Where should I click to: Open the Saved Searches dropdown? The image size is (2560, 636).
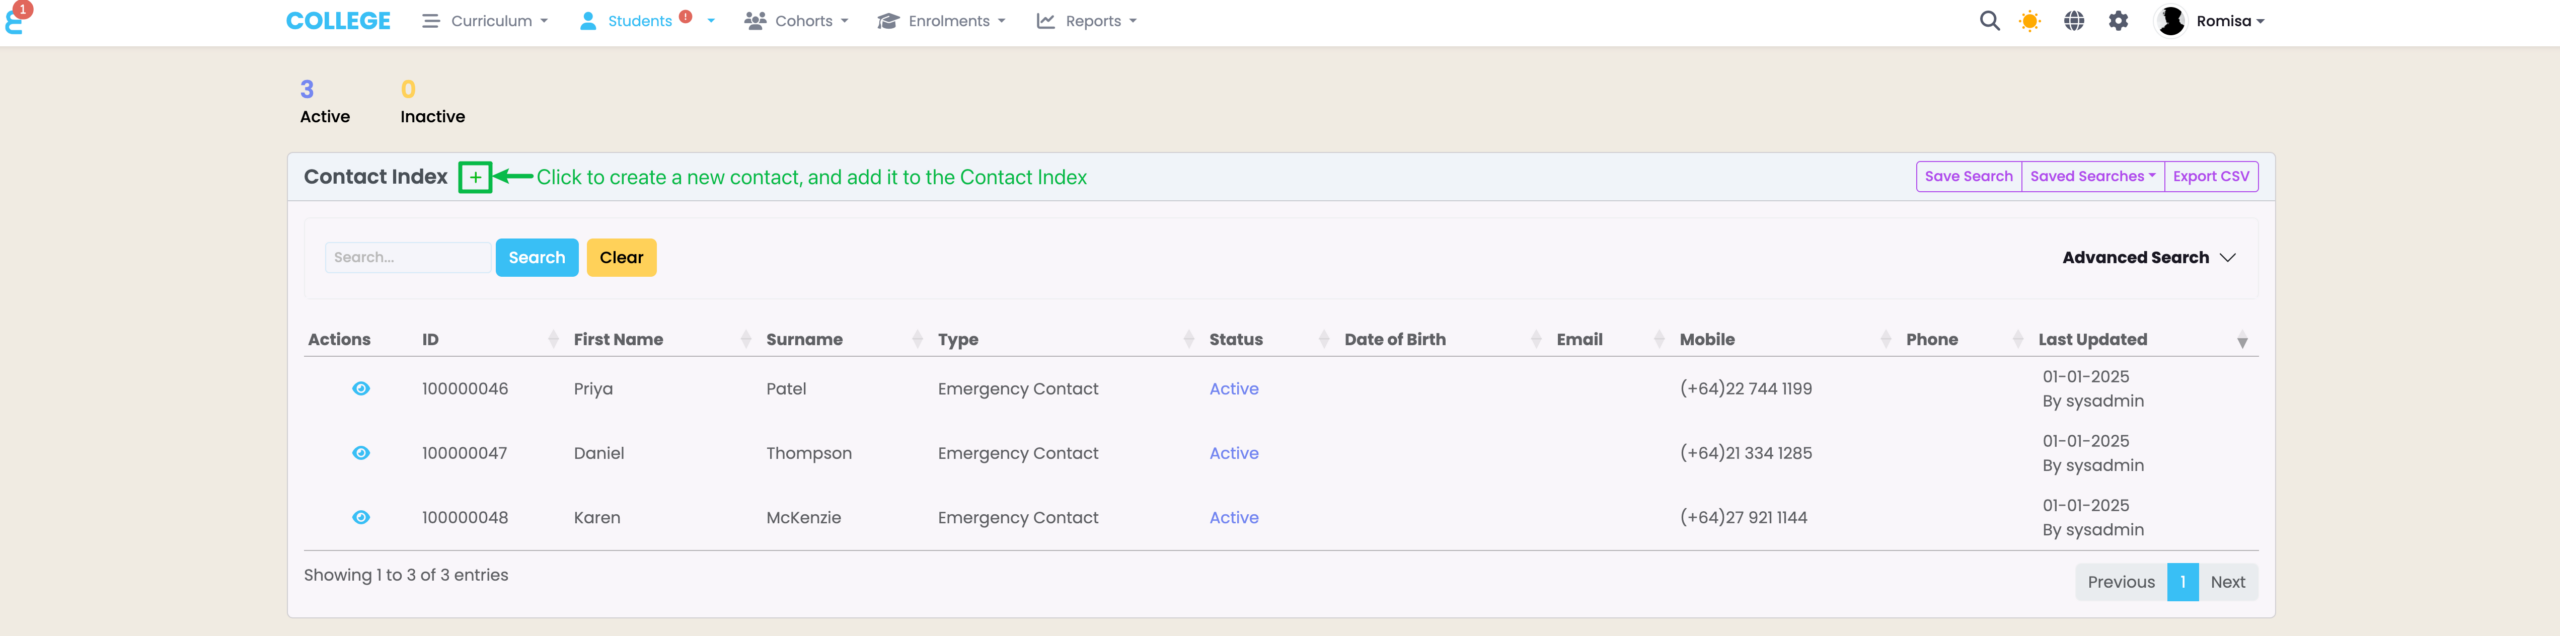click(2092, 177)
